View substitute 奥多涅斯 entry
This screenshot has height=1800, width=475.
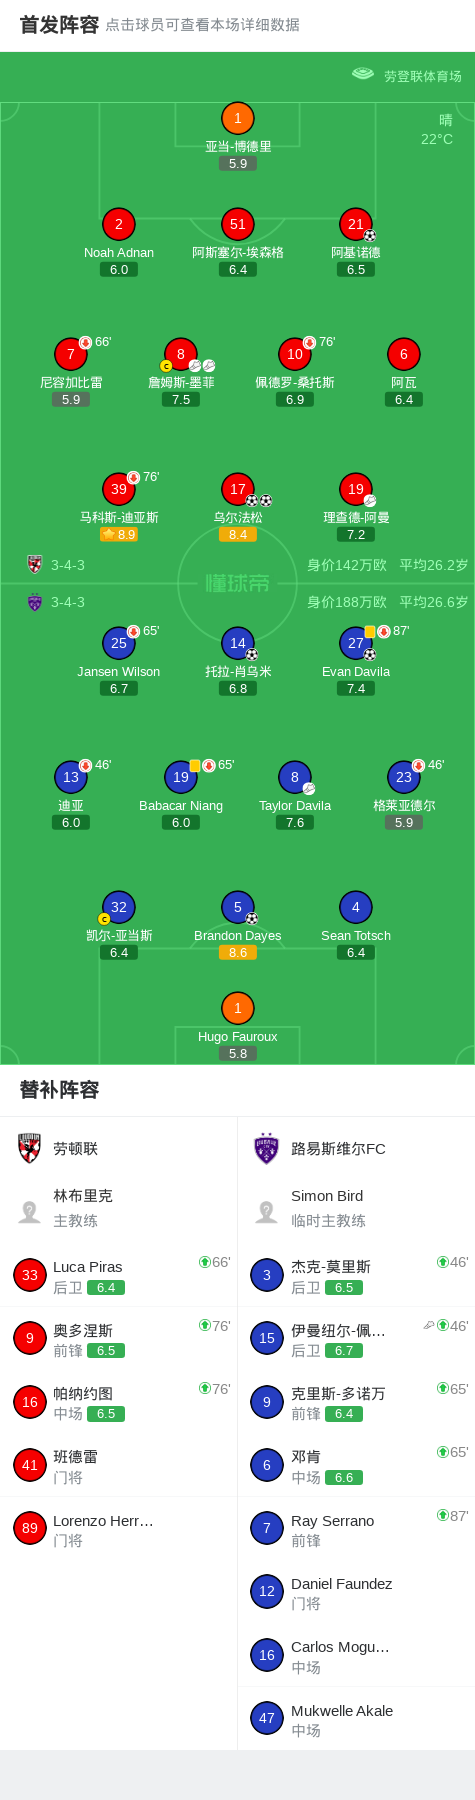118,1338
